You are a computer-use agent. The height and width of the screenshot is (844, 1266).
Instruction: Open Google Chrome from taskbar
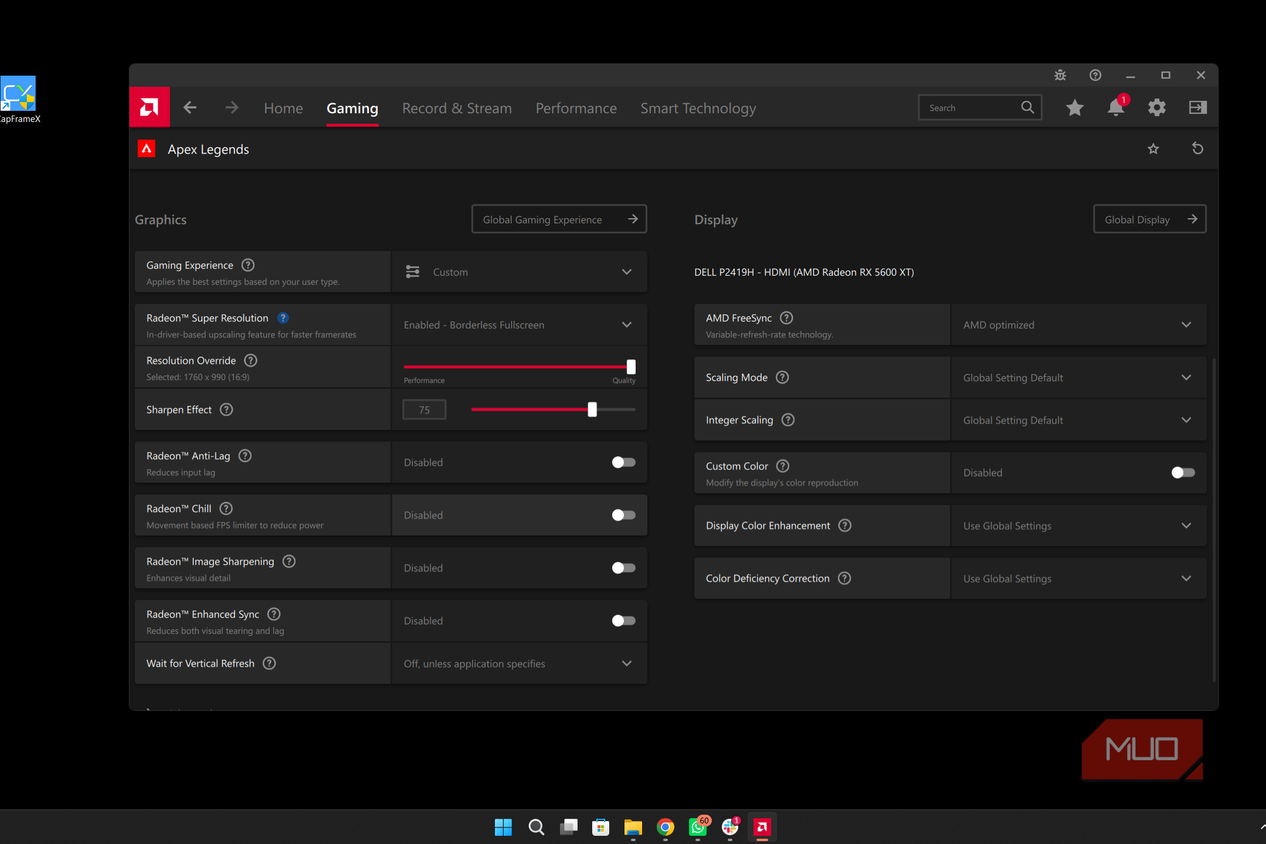(x=665, y=827)
